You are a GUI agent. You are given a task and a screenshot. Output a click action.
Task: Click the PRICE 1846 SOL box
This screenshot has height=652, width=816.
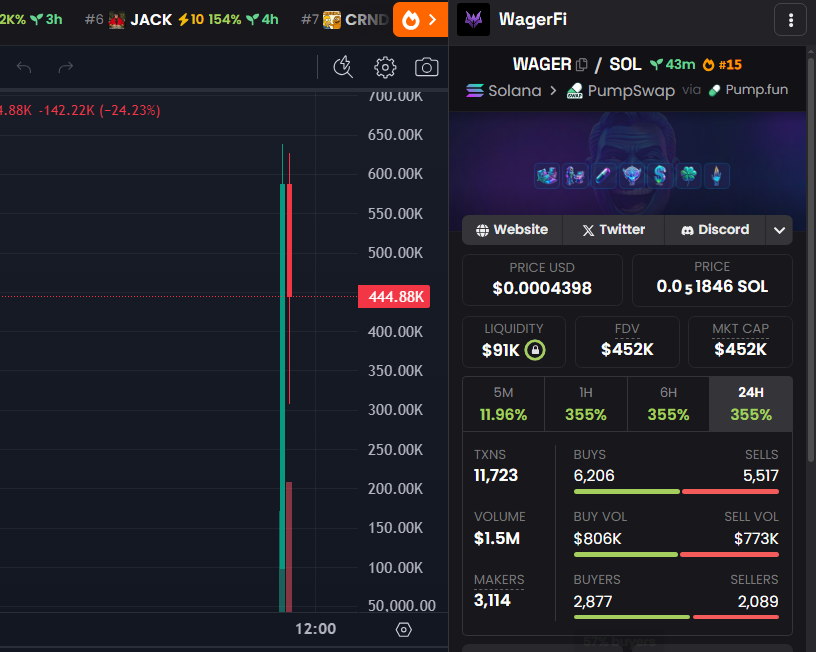712,280
